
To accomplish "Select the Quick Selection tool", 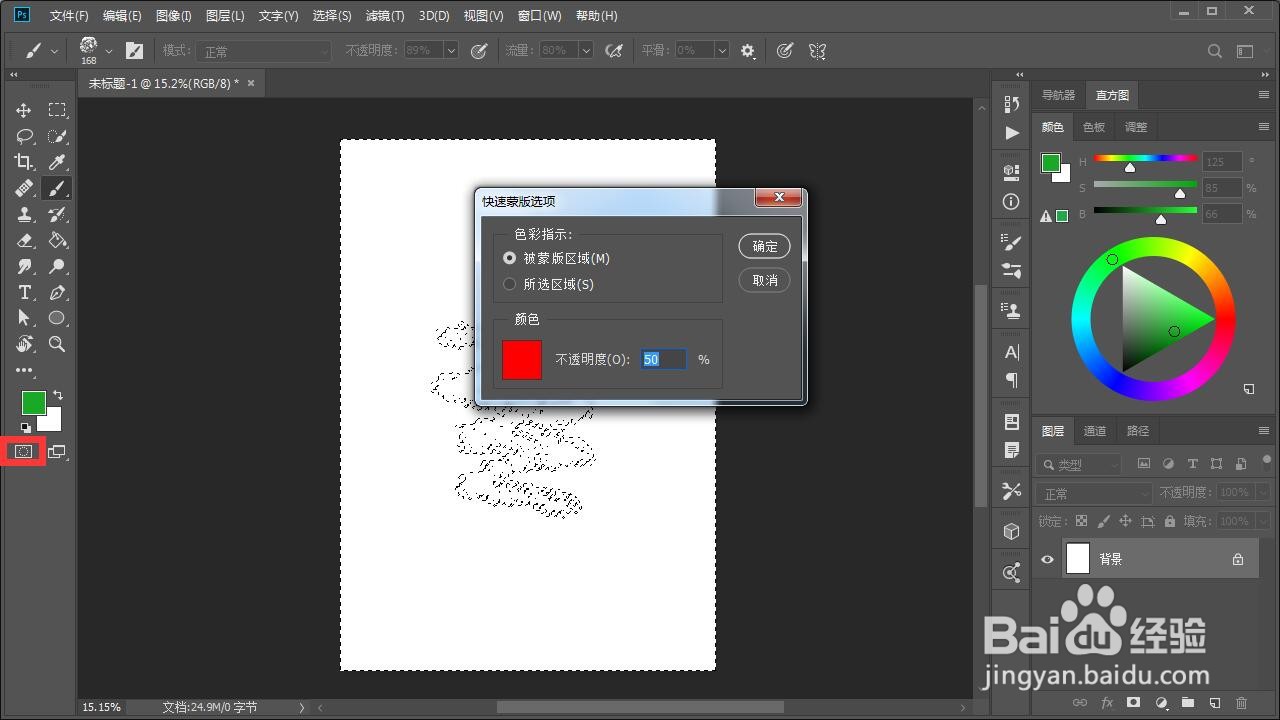I will (x=58, y=136).
